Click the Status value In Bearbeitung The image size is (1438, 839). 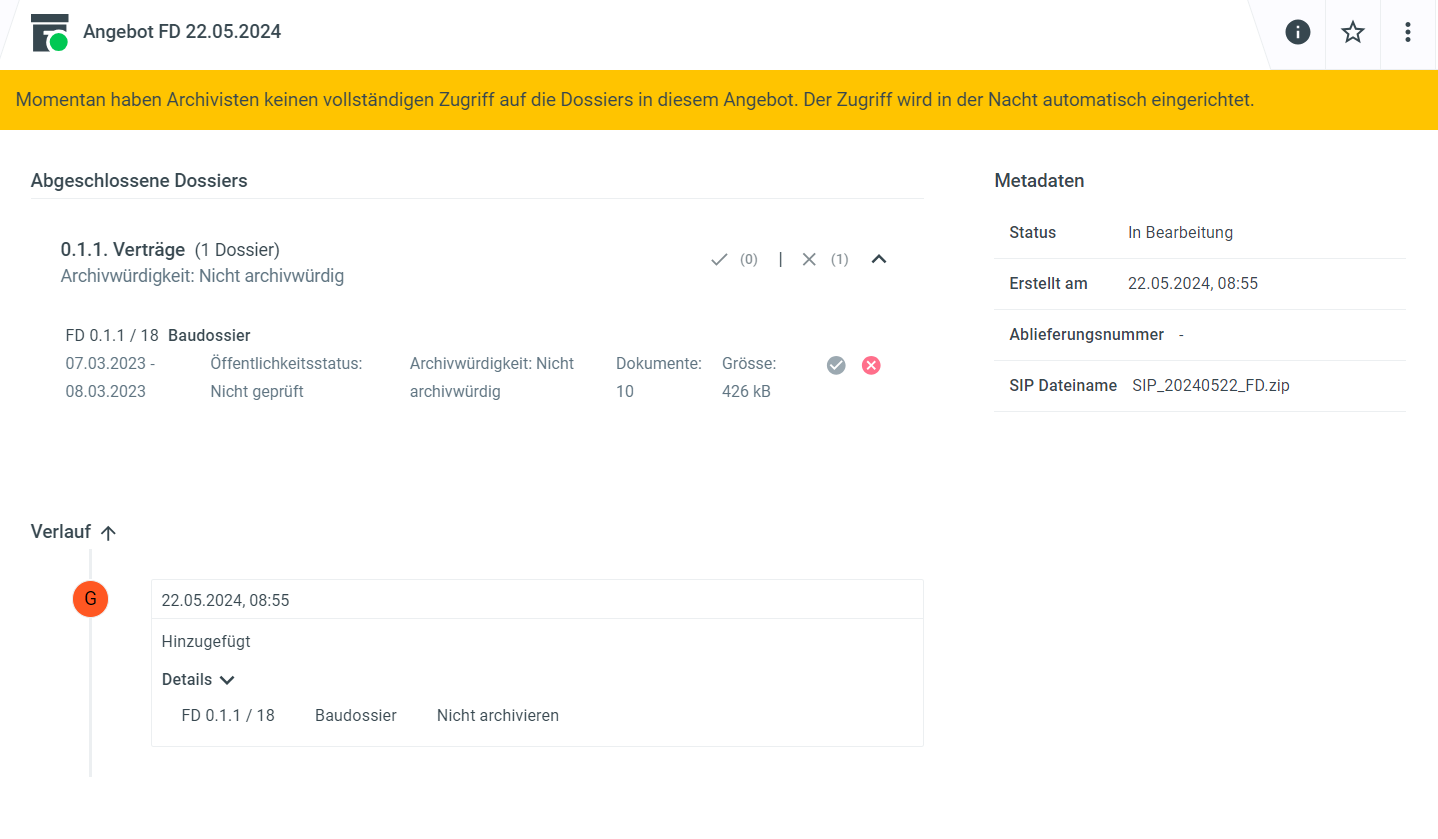coord(1180,232)
